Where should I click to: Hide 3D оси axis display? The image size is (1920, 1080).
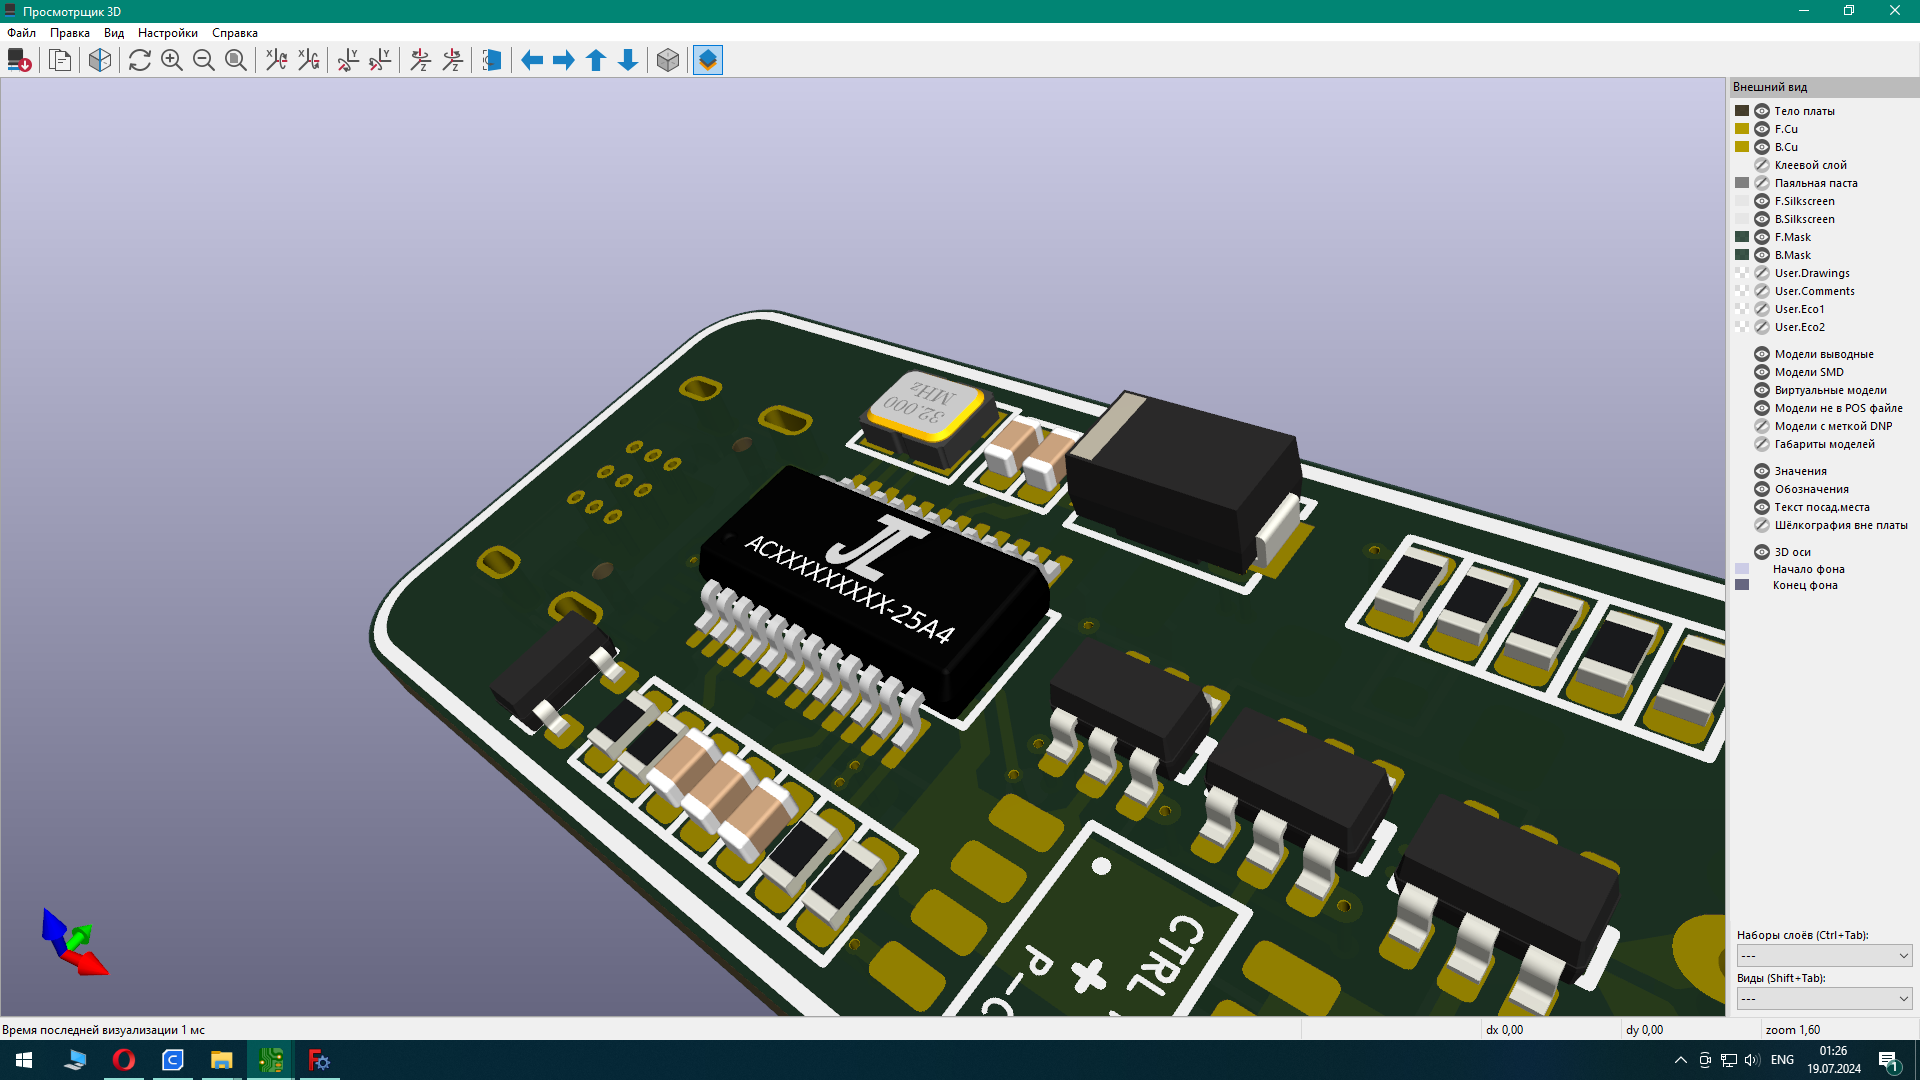[x=1762, y=552]
